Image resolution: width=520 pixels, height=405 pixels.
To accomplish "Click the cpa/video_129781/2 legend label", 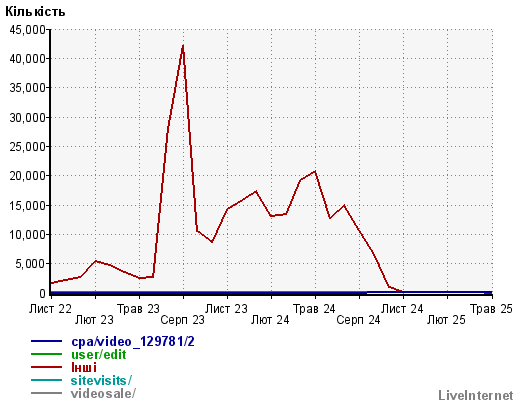I will click(x=133, y=342).
